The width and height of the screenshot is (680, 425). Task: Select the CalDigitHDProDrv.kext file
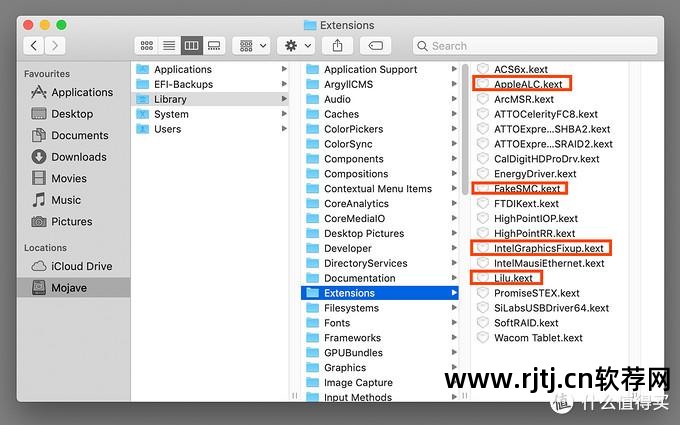[x=538, y=159]
